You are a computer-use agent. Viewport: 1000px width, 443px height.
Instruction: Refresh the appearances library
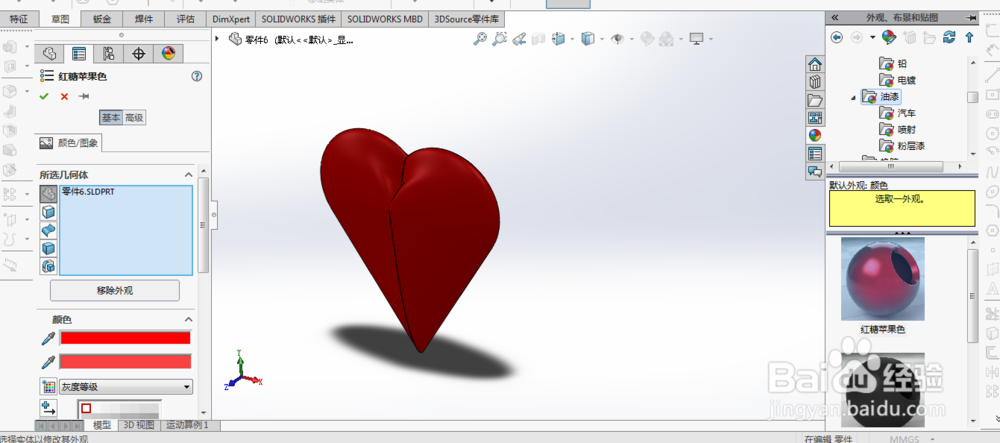[950, 38]
